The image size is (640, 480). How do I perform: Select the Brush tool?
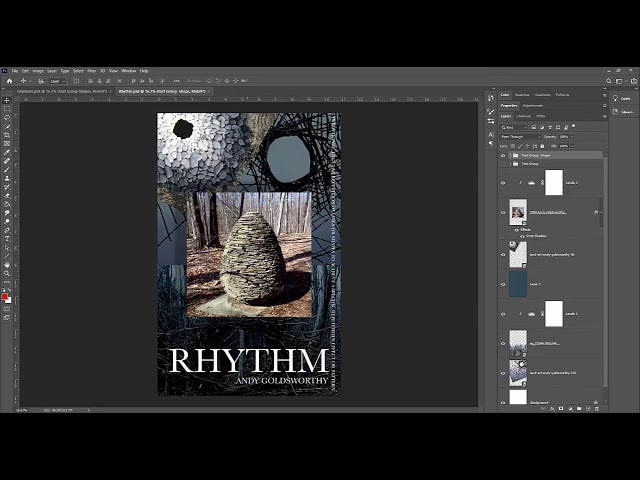tap(7, 170)
